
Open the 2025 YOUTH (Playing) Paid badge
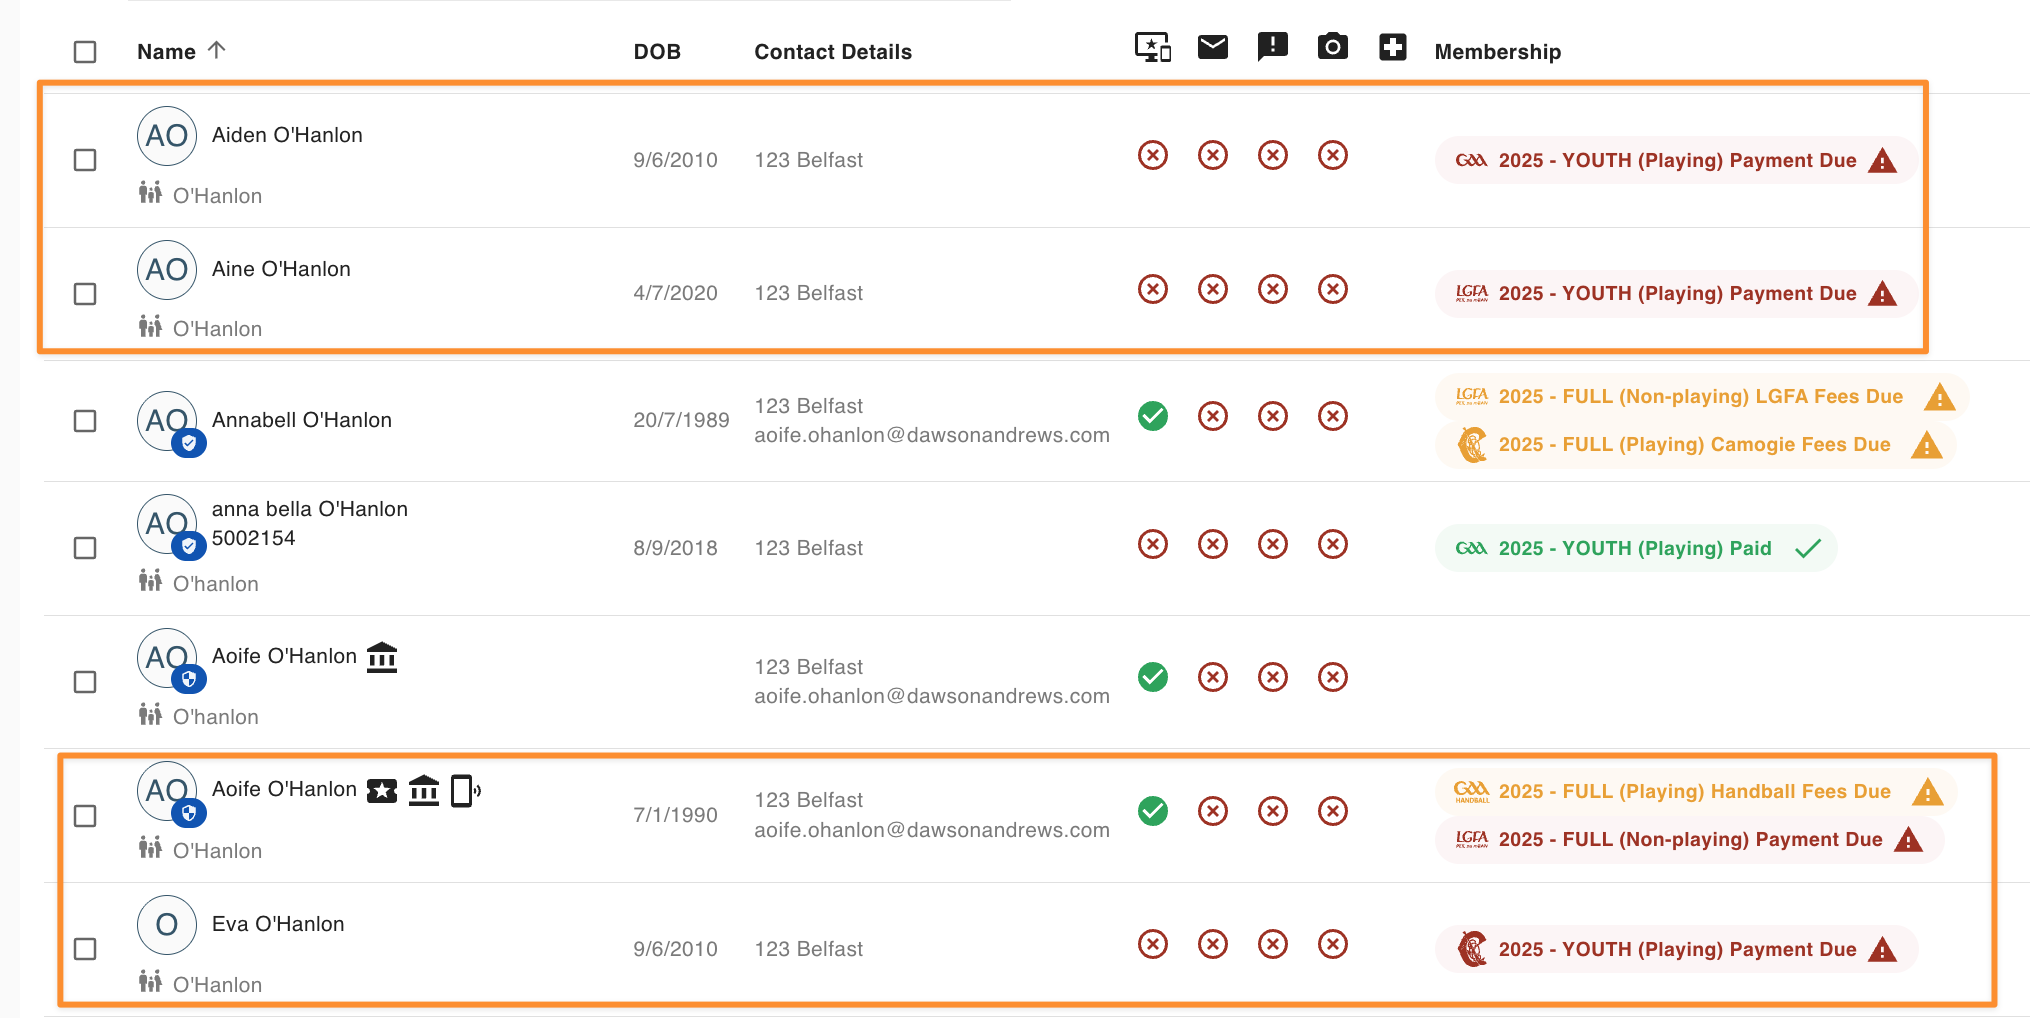click(x=1636, y=548)
